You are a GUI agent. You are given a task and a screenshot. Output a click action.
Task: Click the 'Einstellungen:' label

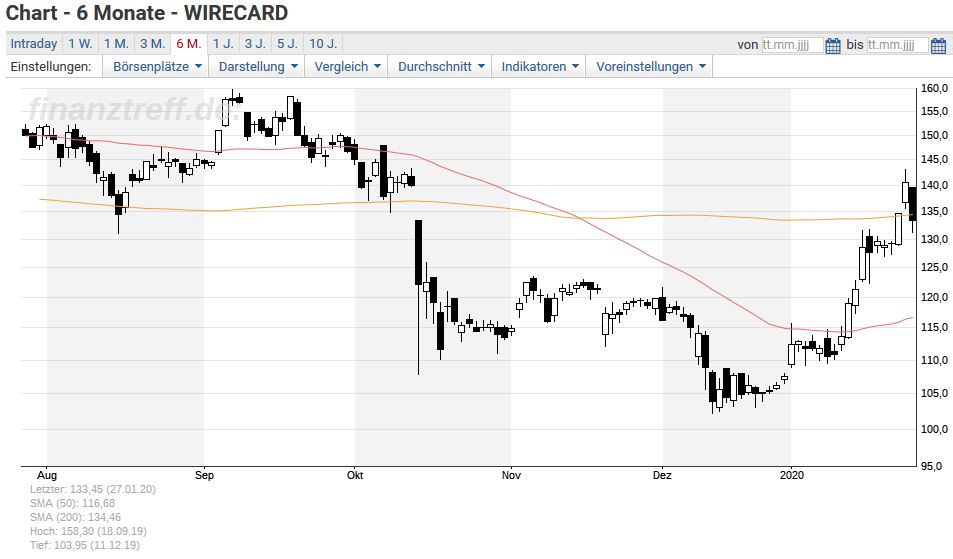[51, 67]
